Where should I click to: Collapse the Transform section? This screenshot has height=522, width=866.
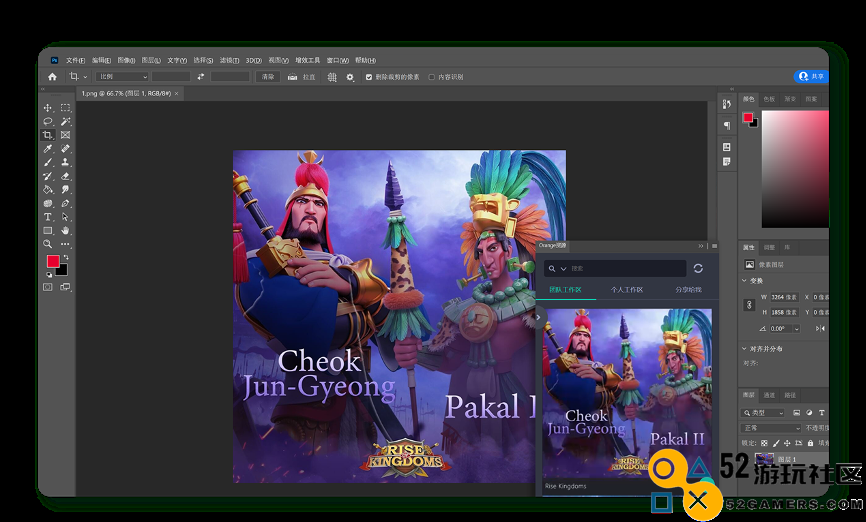click(744, 281)
